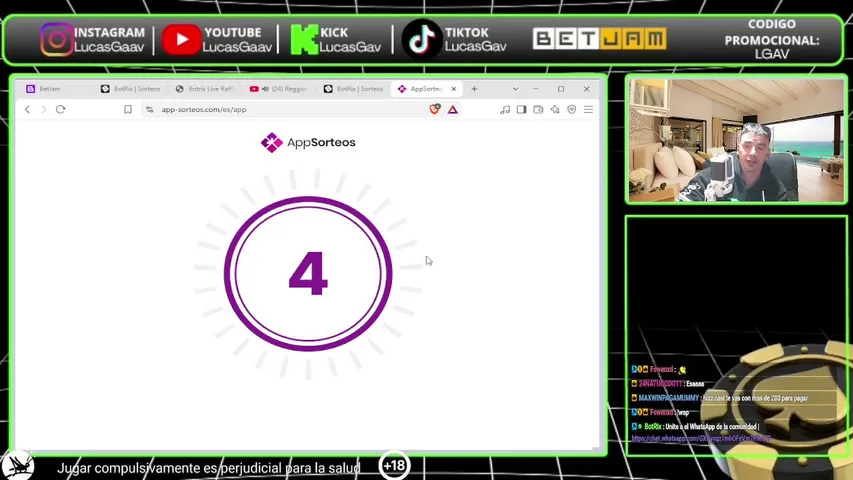Image resolution: width=853 pixels, height=480 pixels.
Task: Reload the AppSorteos page
Action: (x=60, y=109)
